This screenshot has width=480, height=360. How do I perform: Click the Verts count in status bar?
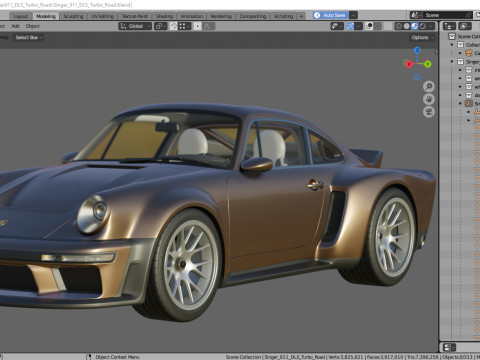[345, 357]
